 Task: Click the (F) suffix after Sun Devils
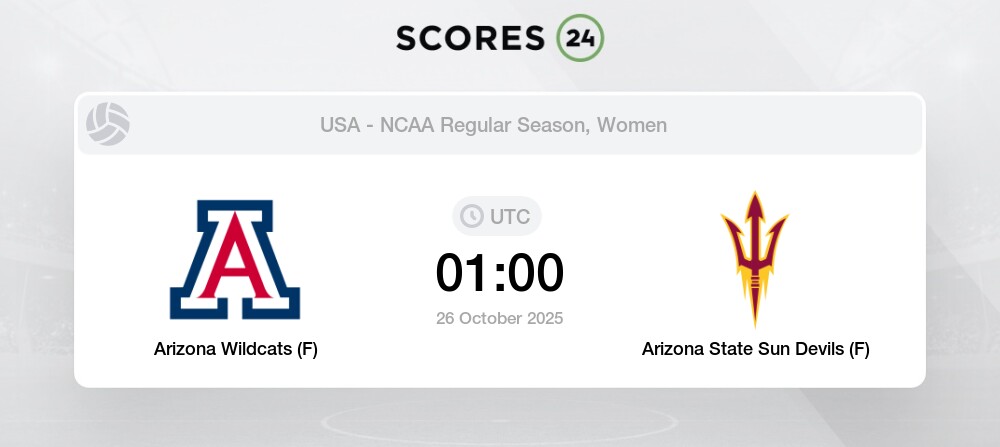[858, 349]
